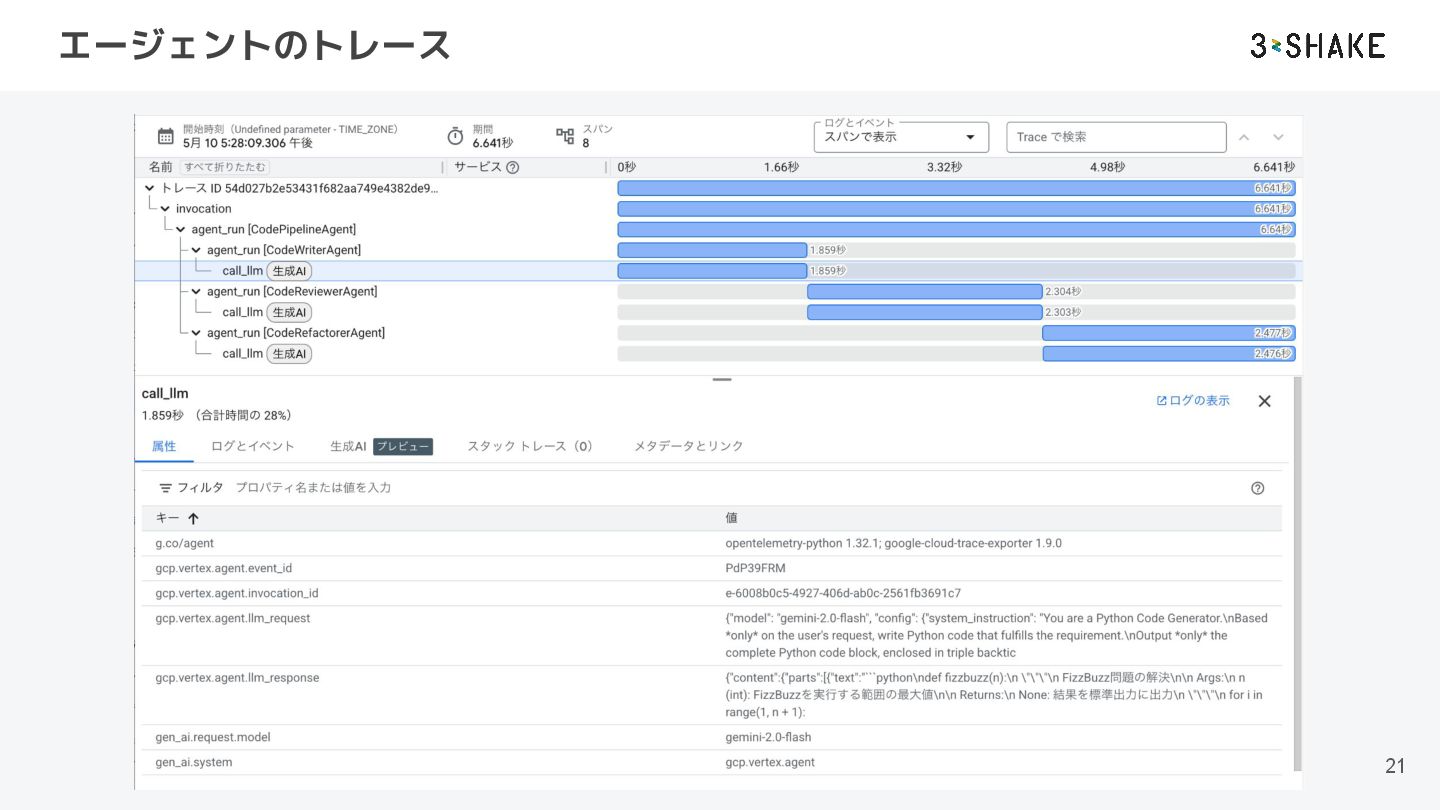The height and width of the screenshot is (810, 1440).
Task: Click the PdP39FRM value
Action: tap(755, 568)
